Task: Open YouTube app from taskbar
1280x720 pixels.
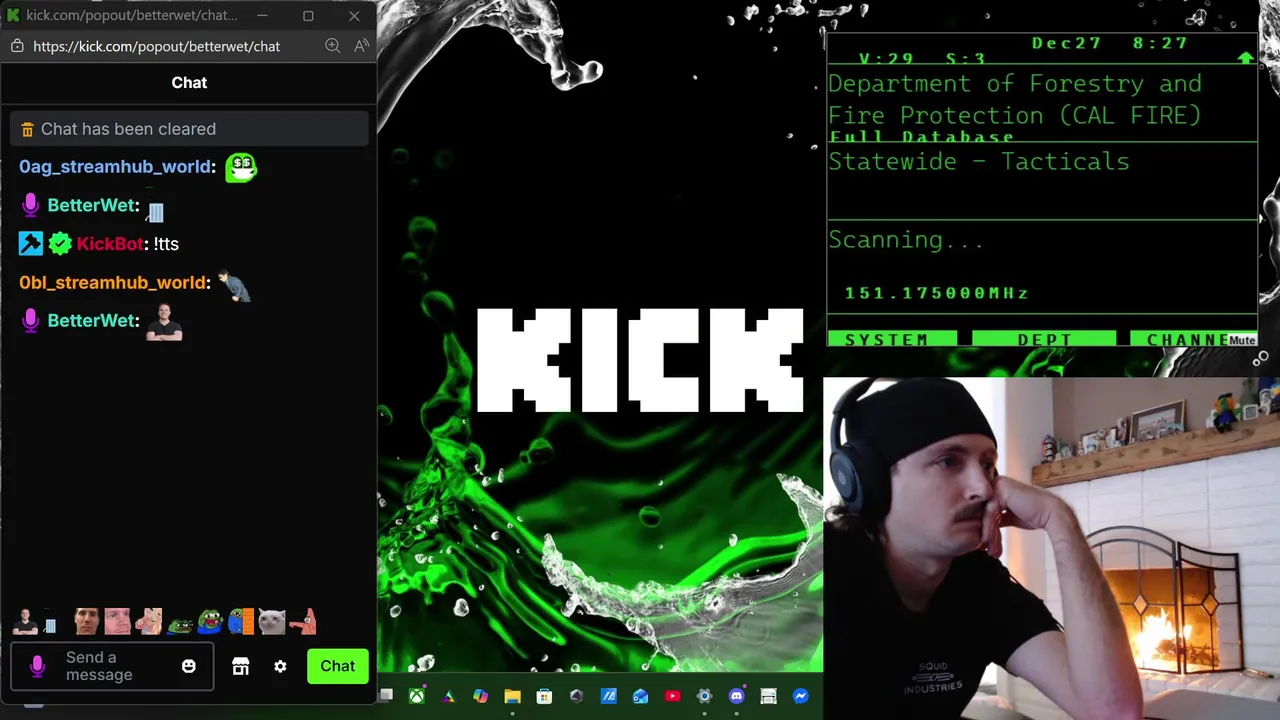Action: (x=672, y=696)
